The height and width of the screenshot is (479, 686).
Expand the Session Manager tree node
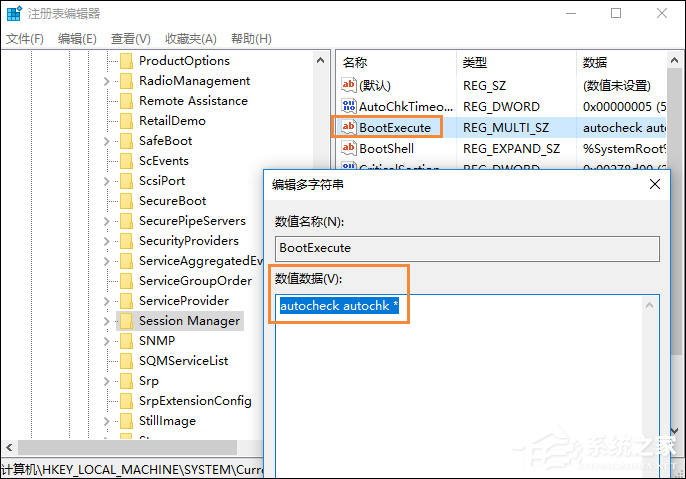(x=106, y=322)
